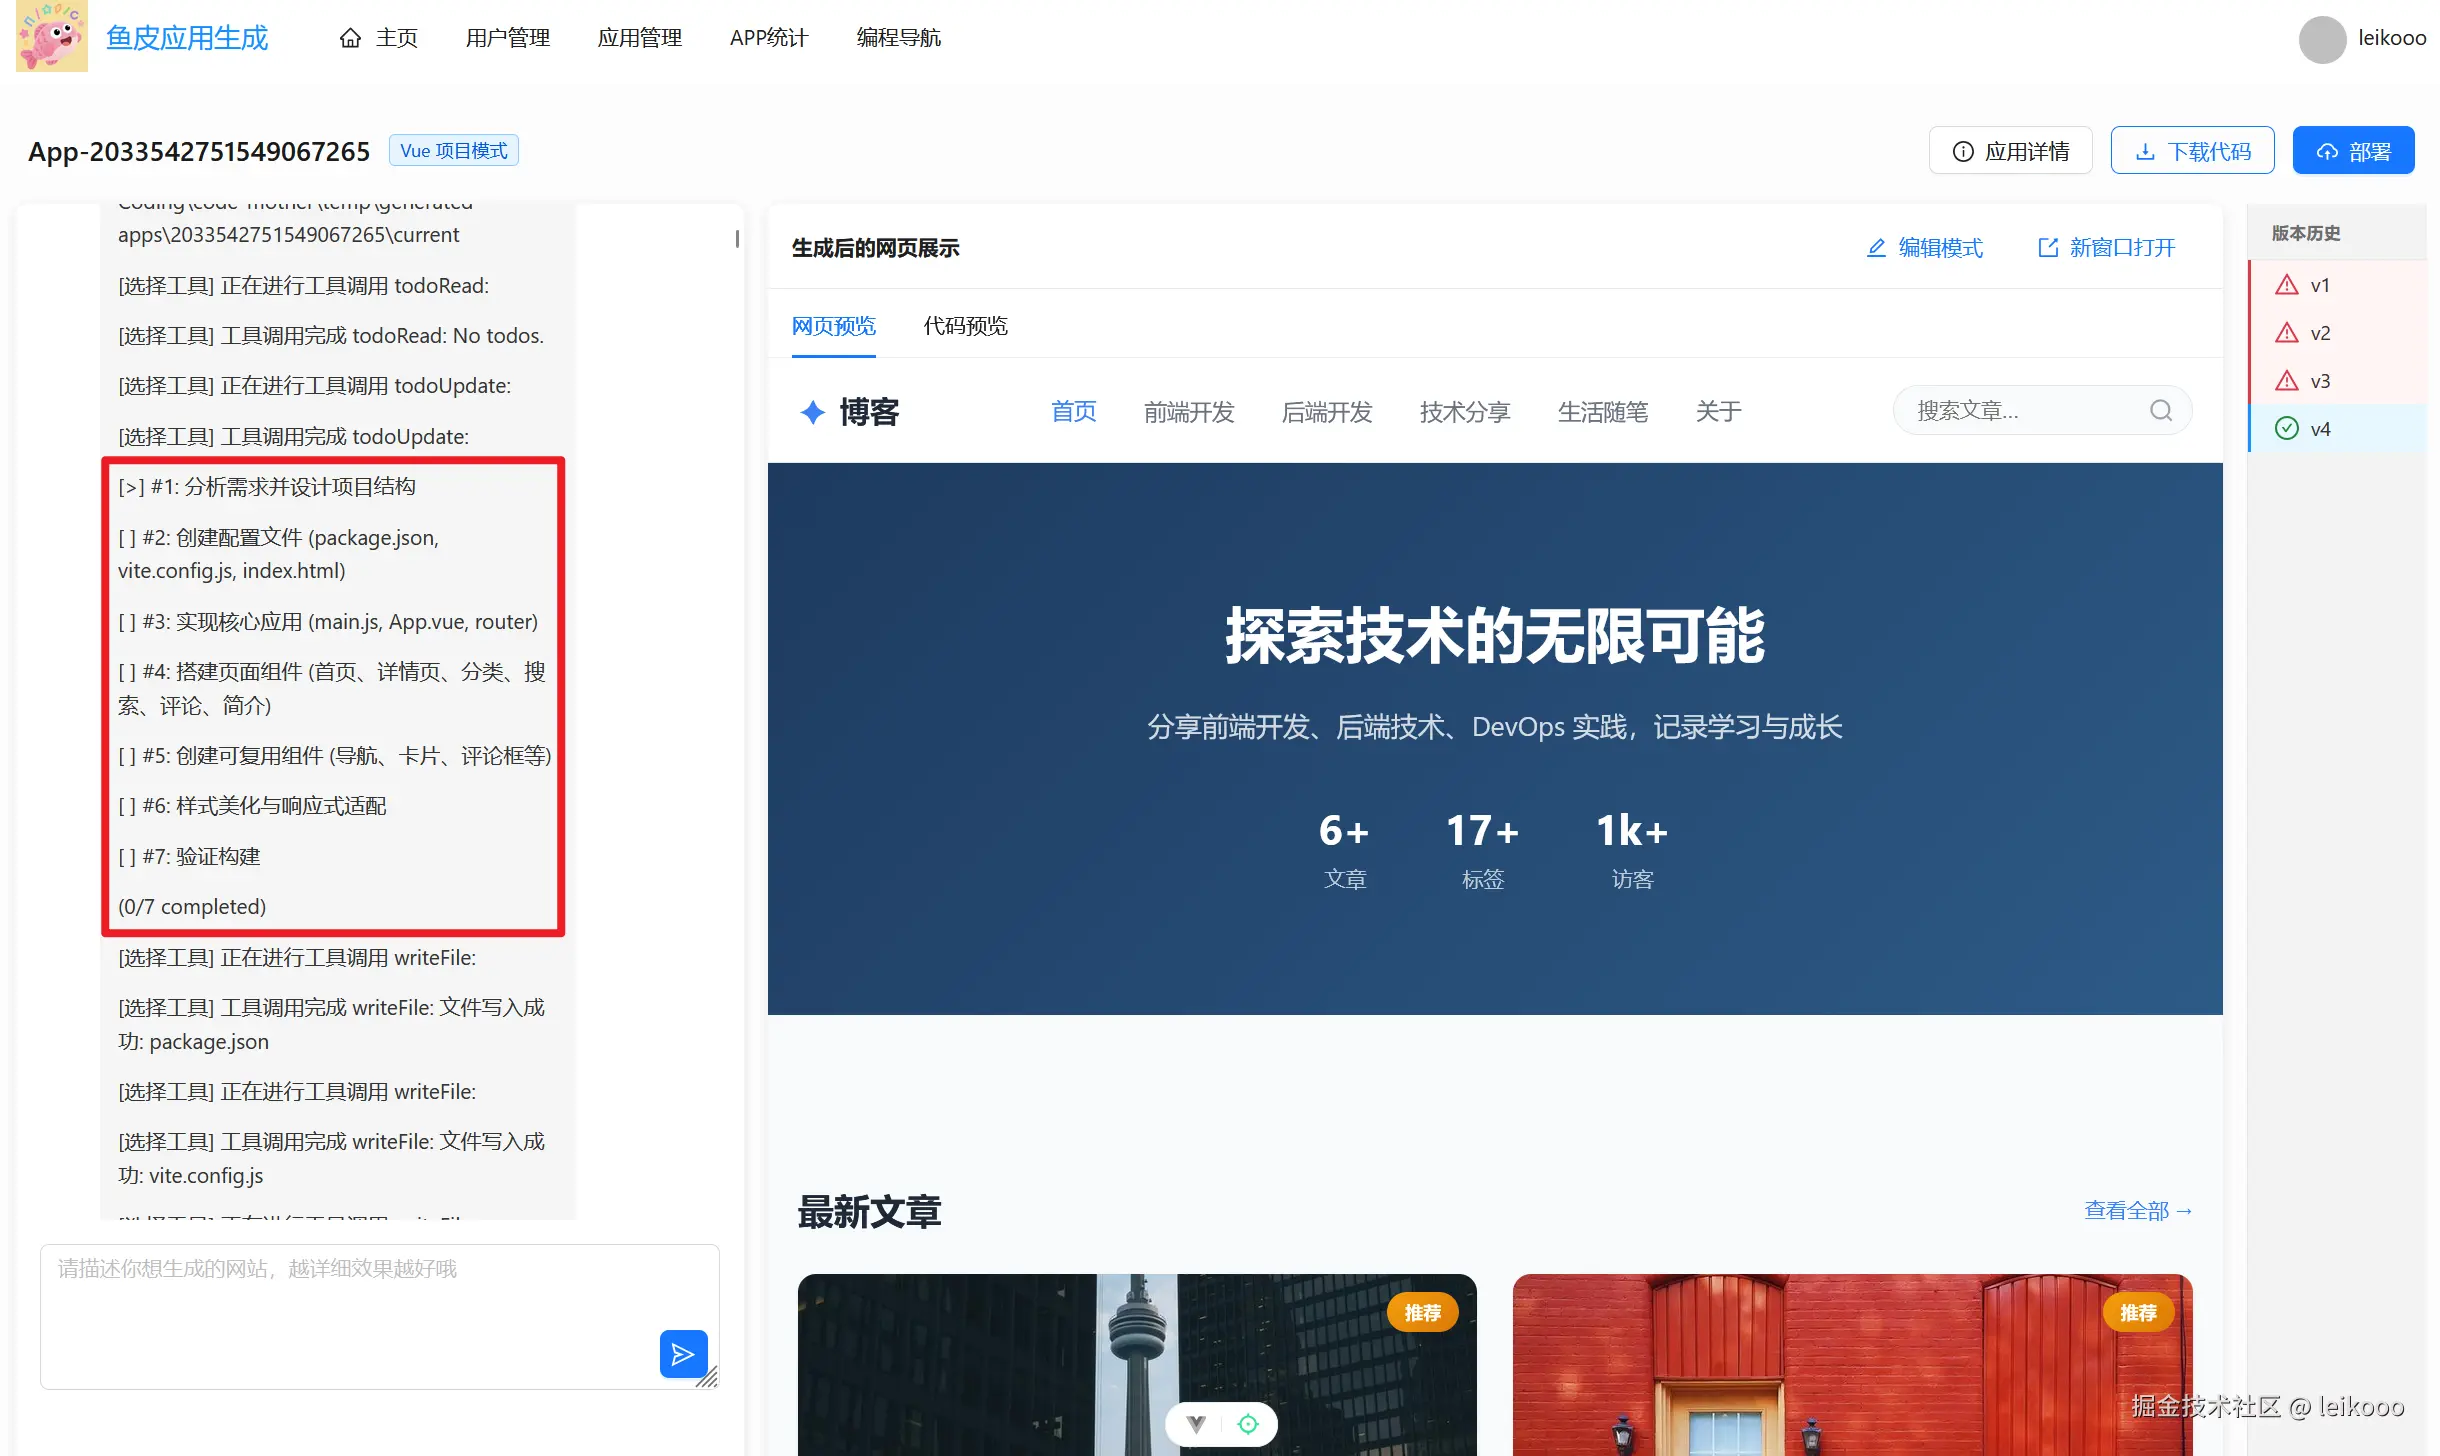Click the Vue devtools icon at the bottom
Screen dimensions: 2440x1456
pos(1196,1424)
